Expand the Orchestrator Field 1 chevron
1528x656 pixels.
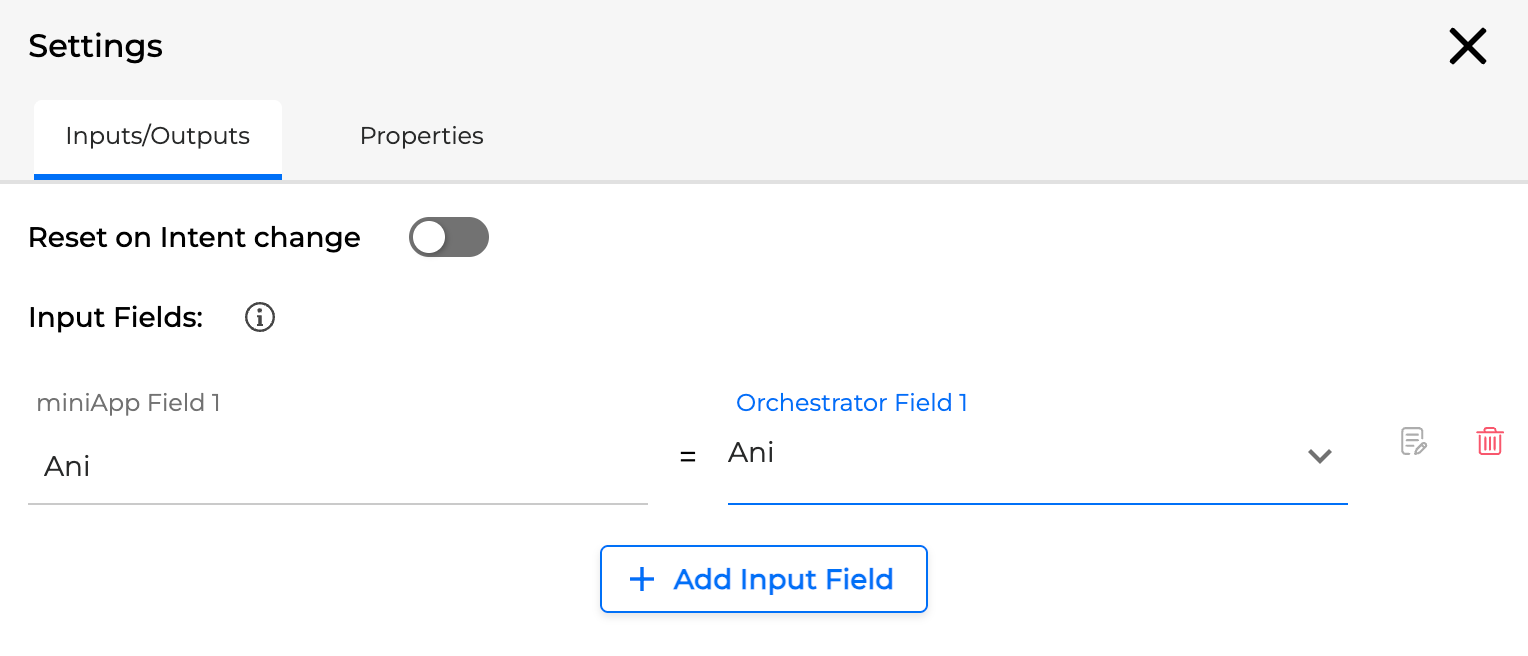pos(1320,456)
